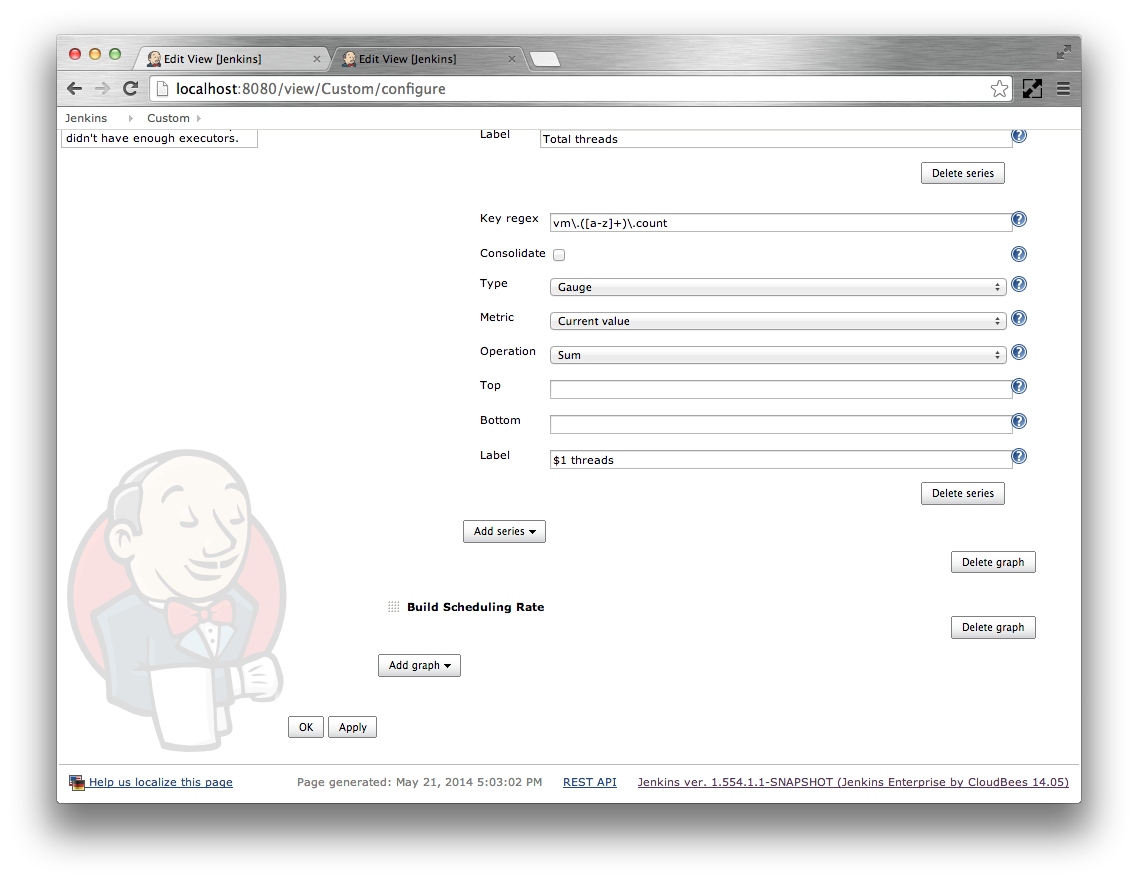Delete the Total threads series
Viewport: 1138px width, 882px height.
tap(963, 173)
